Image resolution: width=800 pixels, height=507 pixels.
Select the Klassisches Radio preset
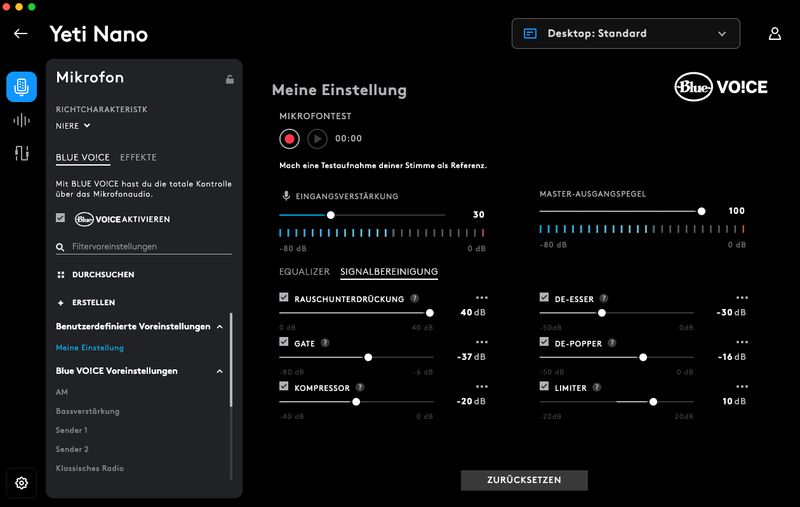coord(90,468)
